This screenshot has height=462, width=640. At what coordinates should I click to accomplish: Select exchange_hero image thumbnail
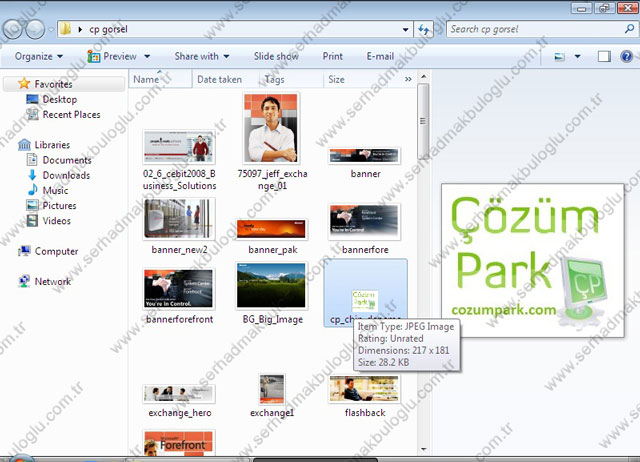pyautogui.click(x=179, y=394)
